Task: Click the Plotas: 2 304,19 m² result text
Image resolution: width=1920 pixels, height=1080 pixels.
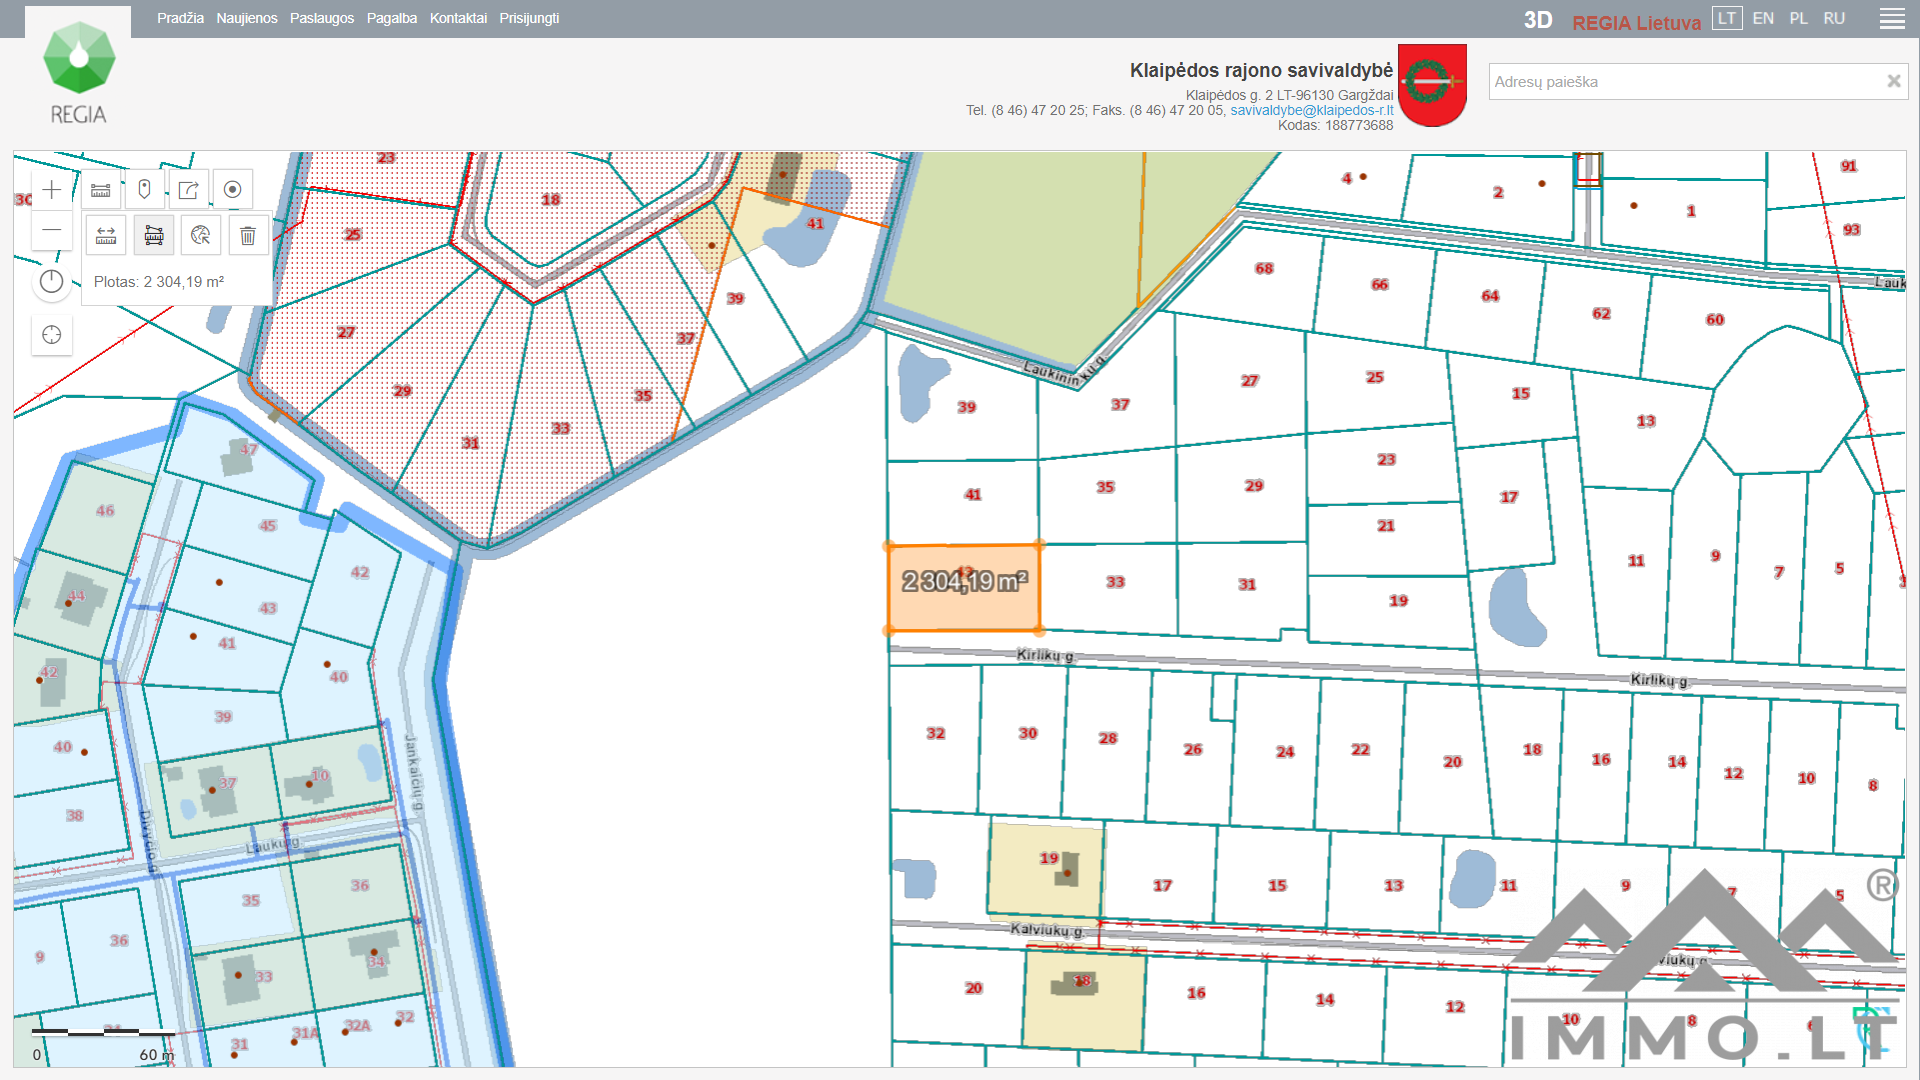Action: [159, 282]
